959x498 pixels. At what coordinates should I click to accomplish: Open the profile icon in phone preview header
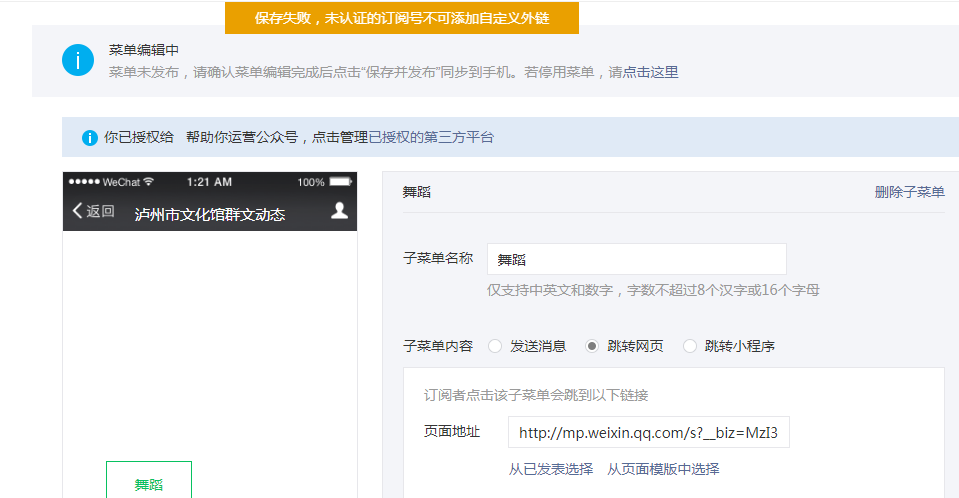tap(339, 210)
